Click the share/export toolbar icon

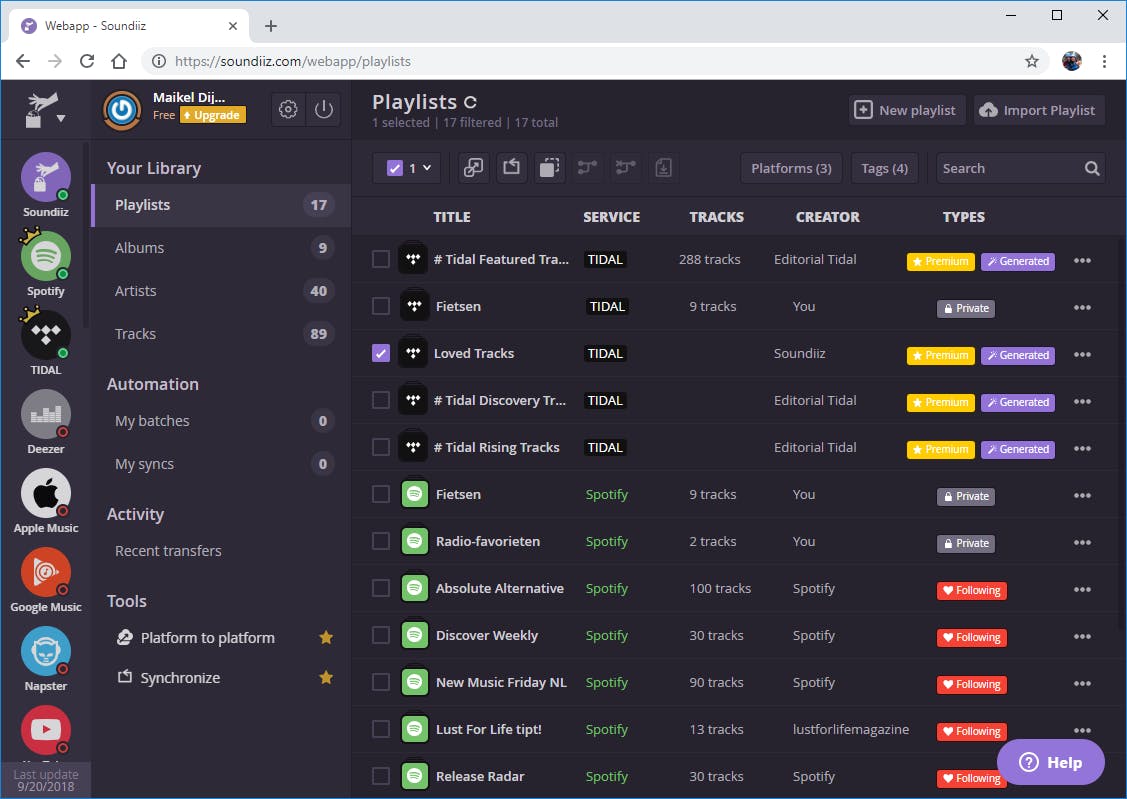tap(511, 168)
